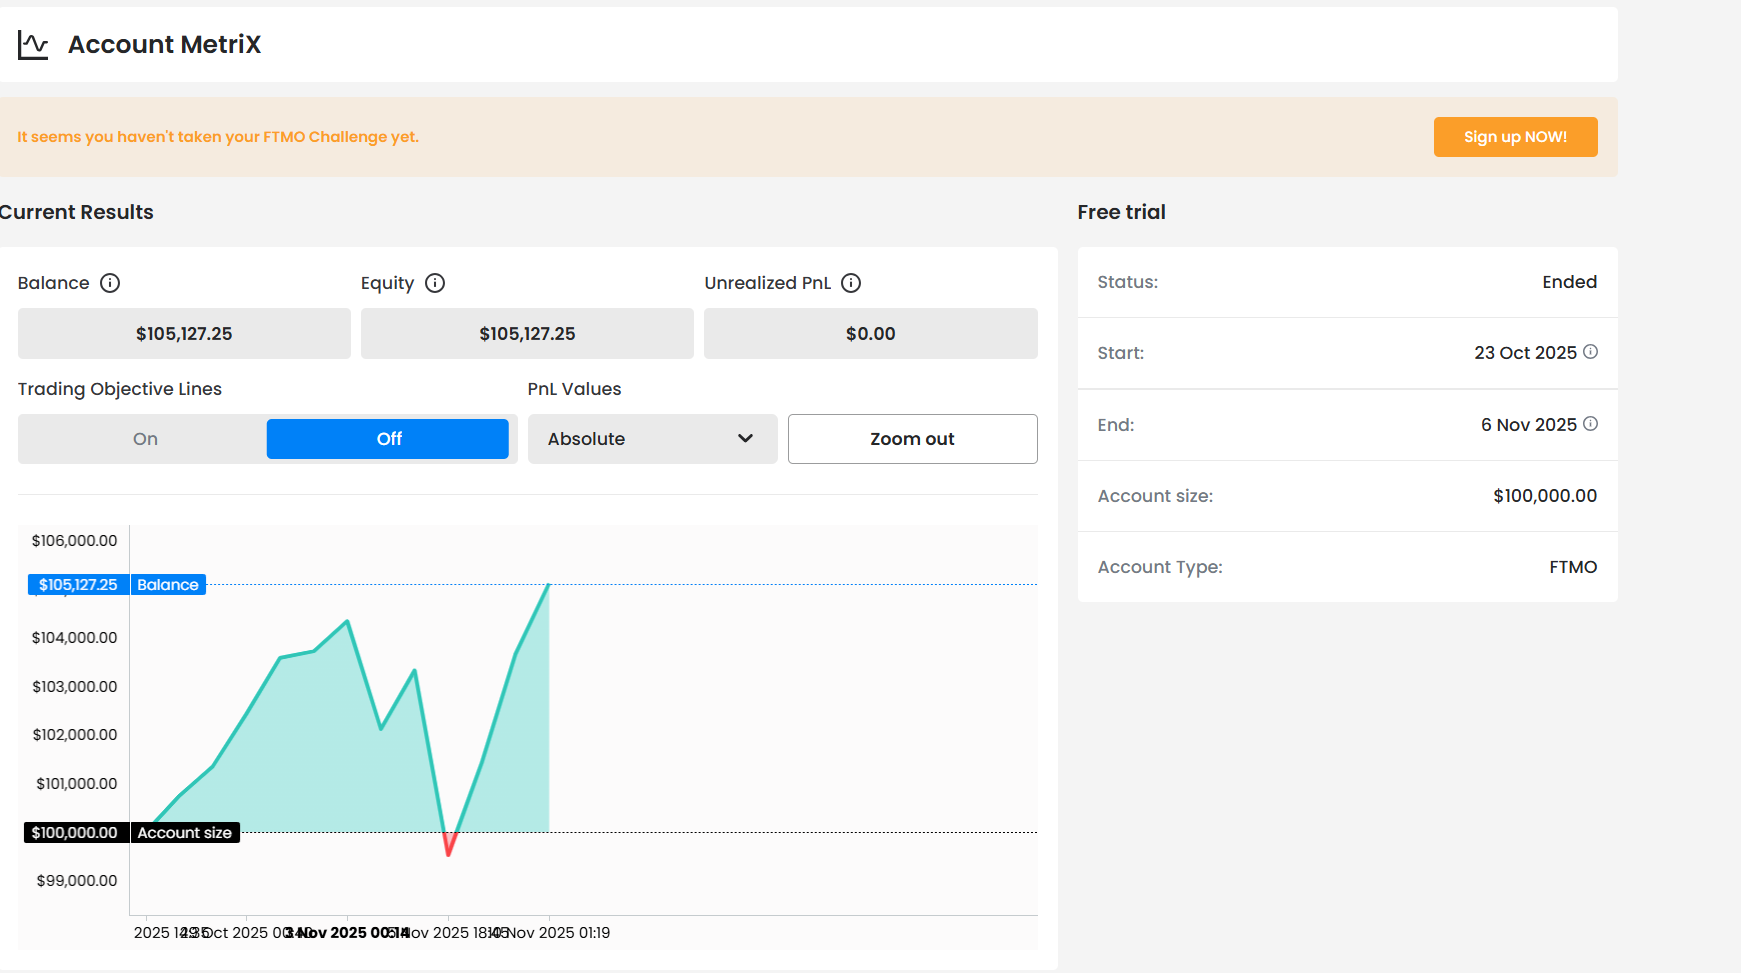Click the $99,000.00 y-axis label
This screenshot has width=1741, height=973.
[x=77, y=881]
